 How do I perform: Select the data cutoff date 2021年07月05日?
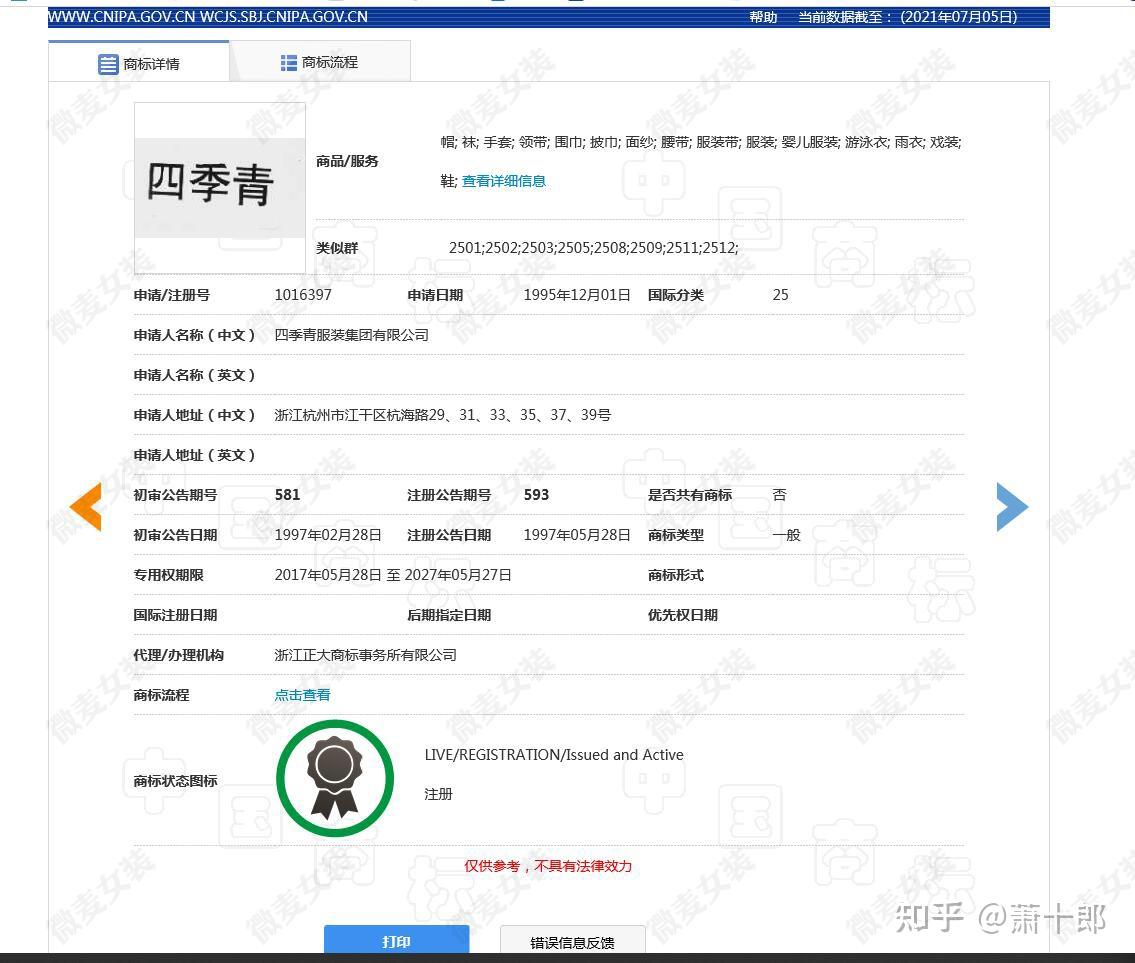click(x=959, y=17)
